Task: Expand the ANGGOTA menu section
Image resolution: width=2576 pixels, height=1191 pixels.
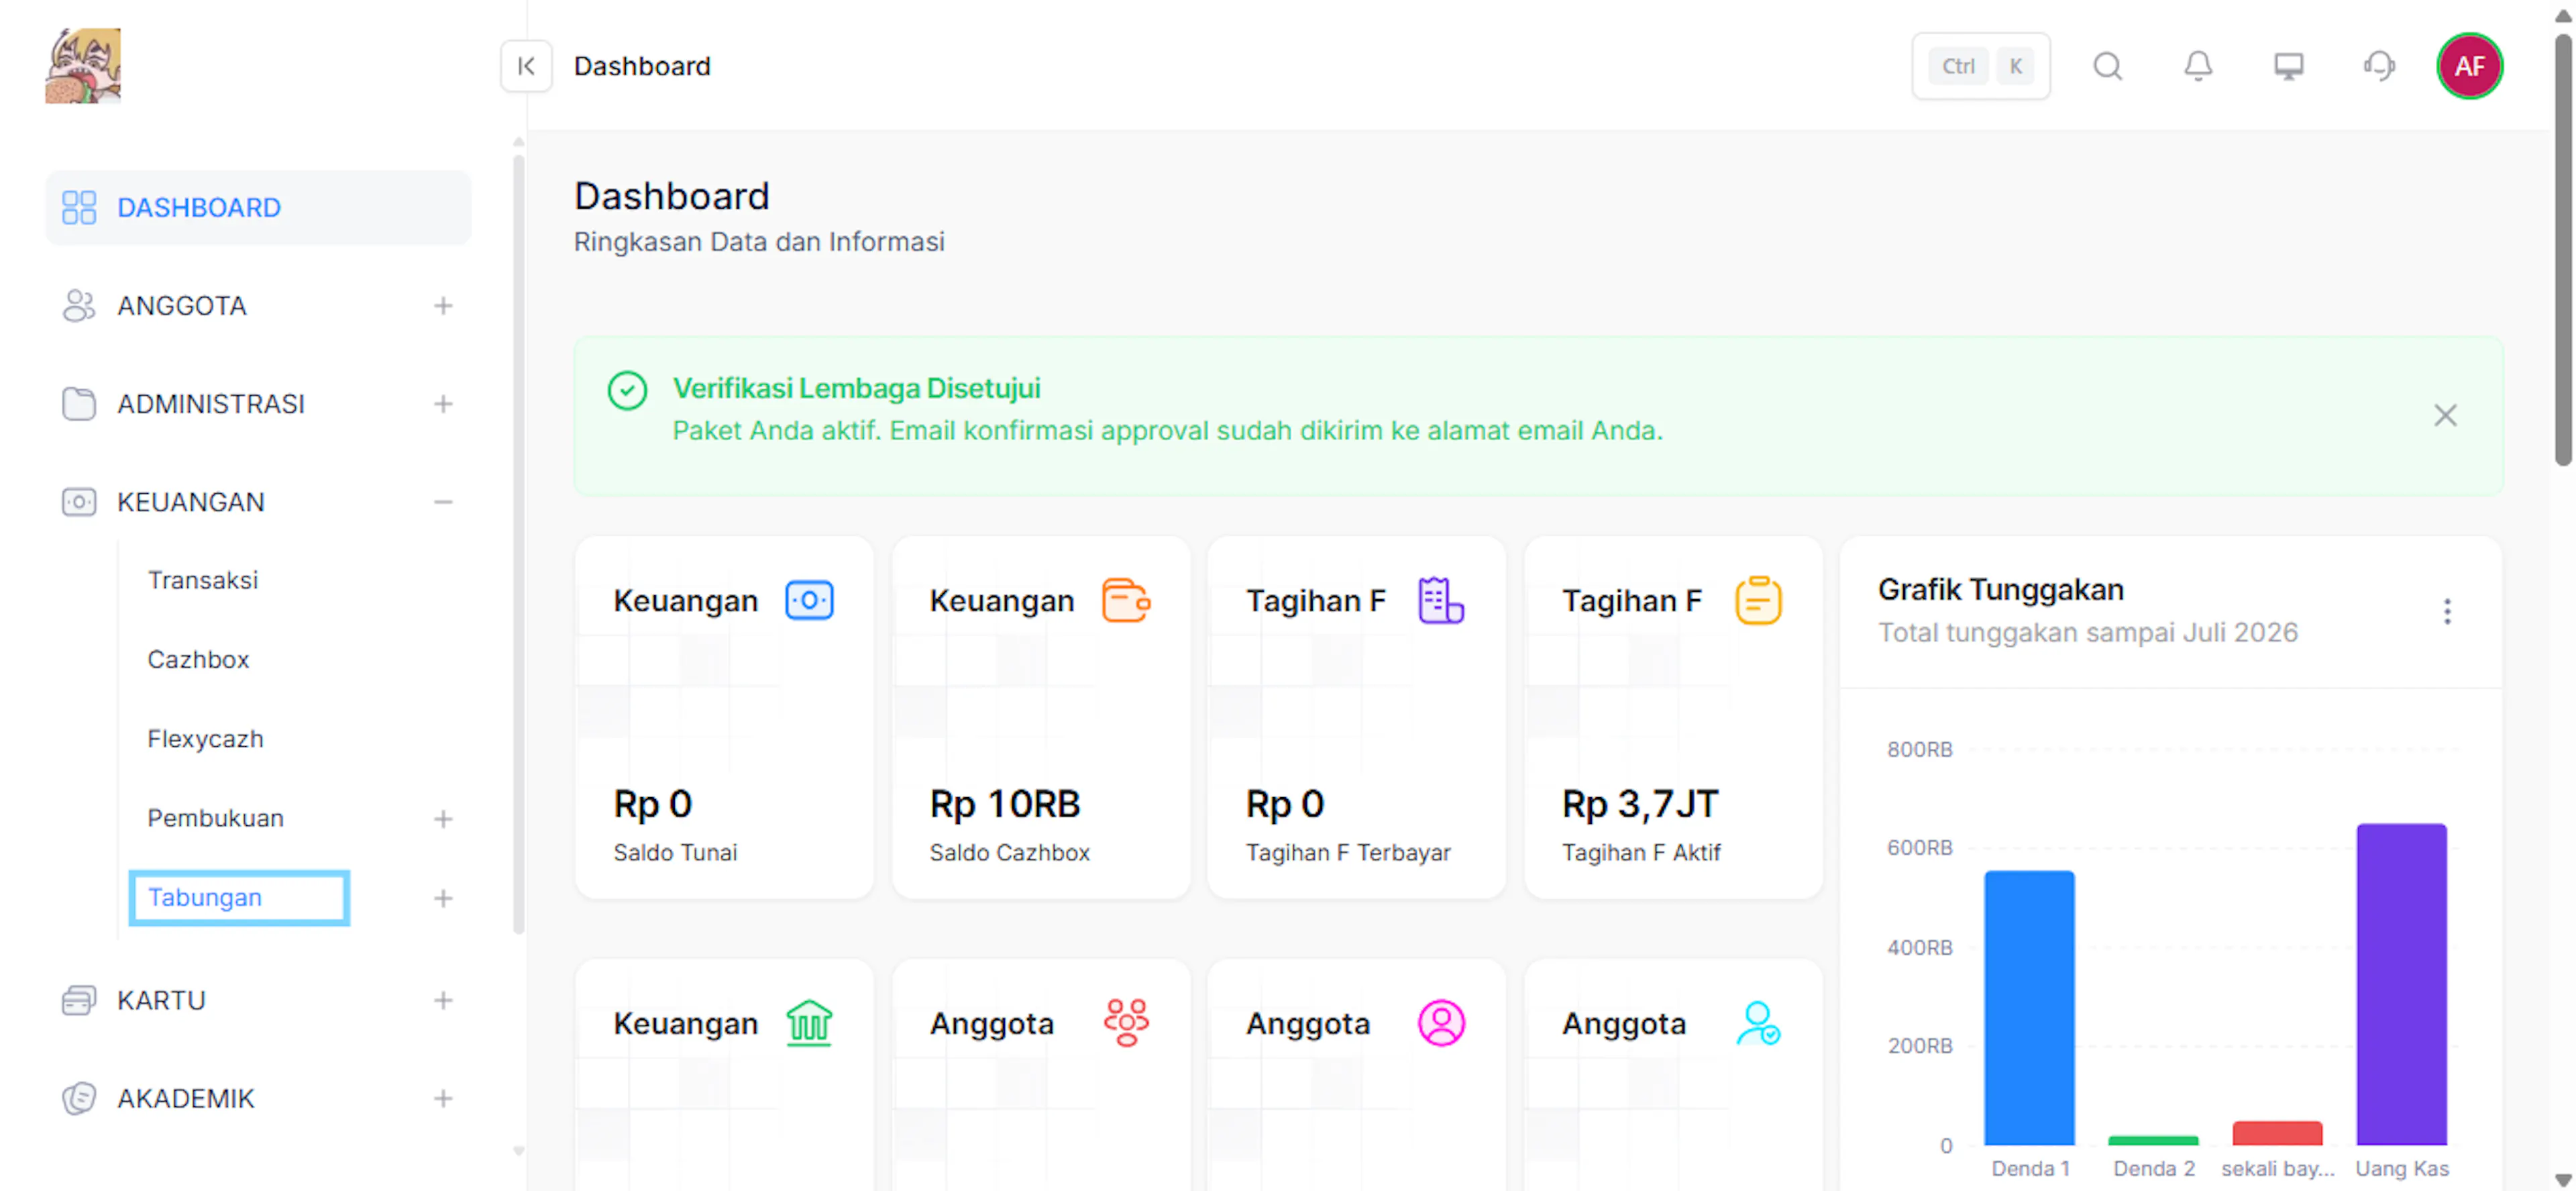Action: click(x=443, y=306)
